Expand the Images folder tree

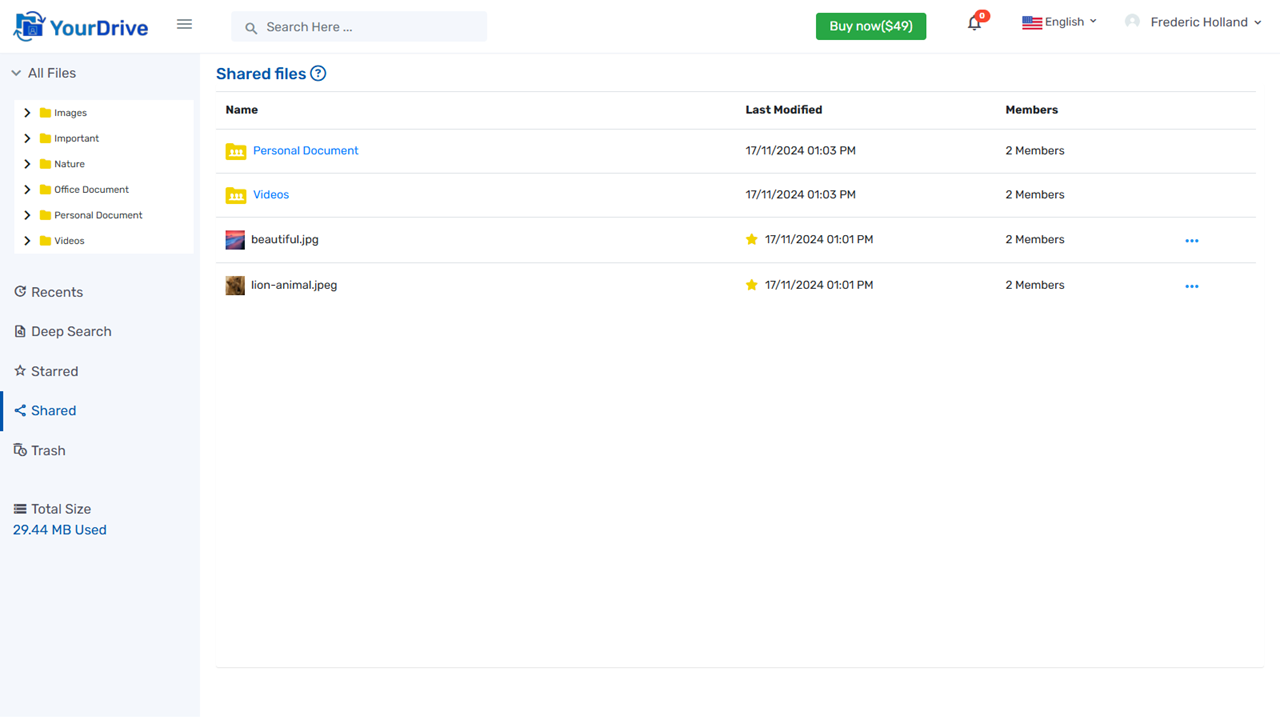click(x=27, y=112)
